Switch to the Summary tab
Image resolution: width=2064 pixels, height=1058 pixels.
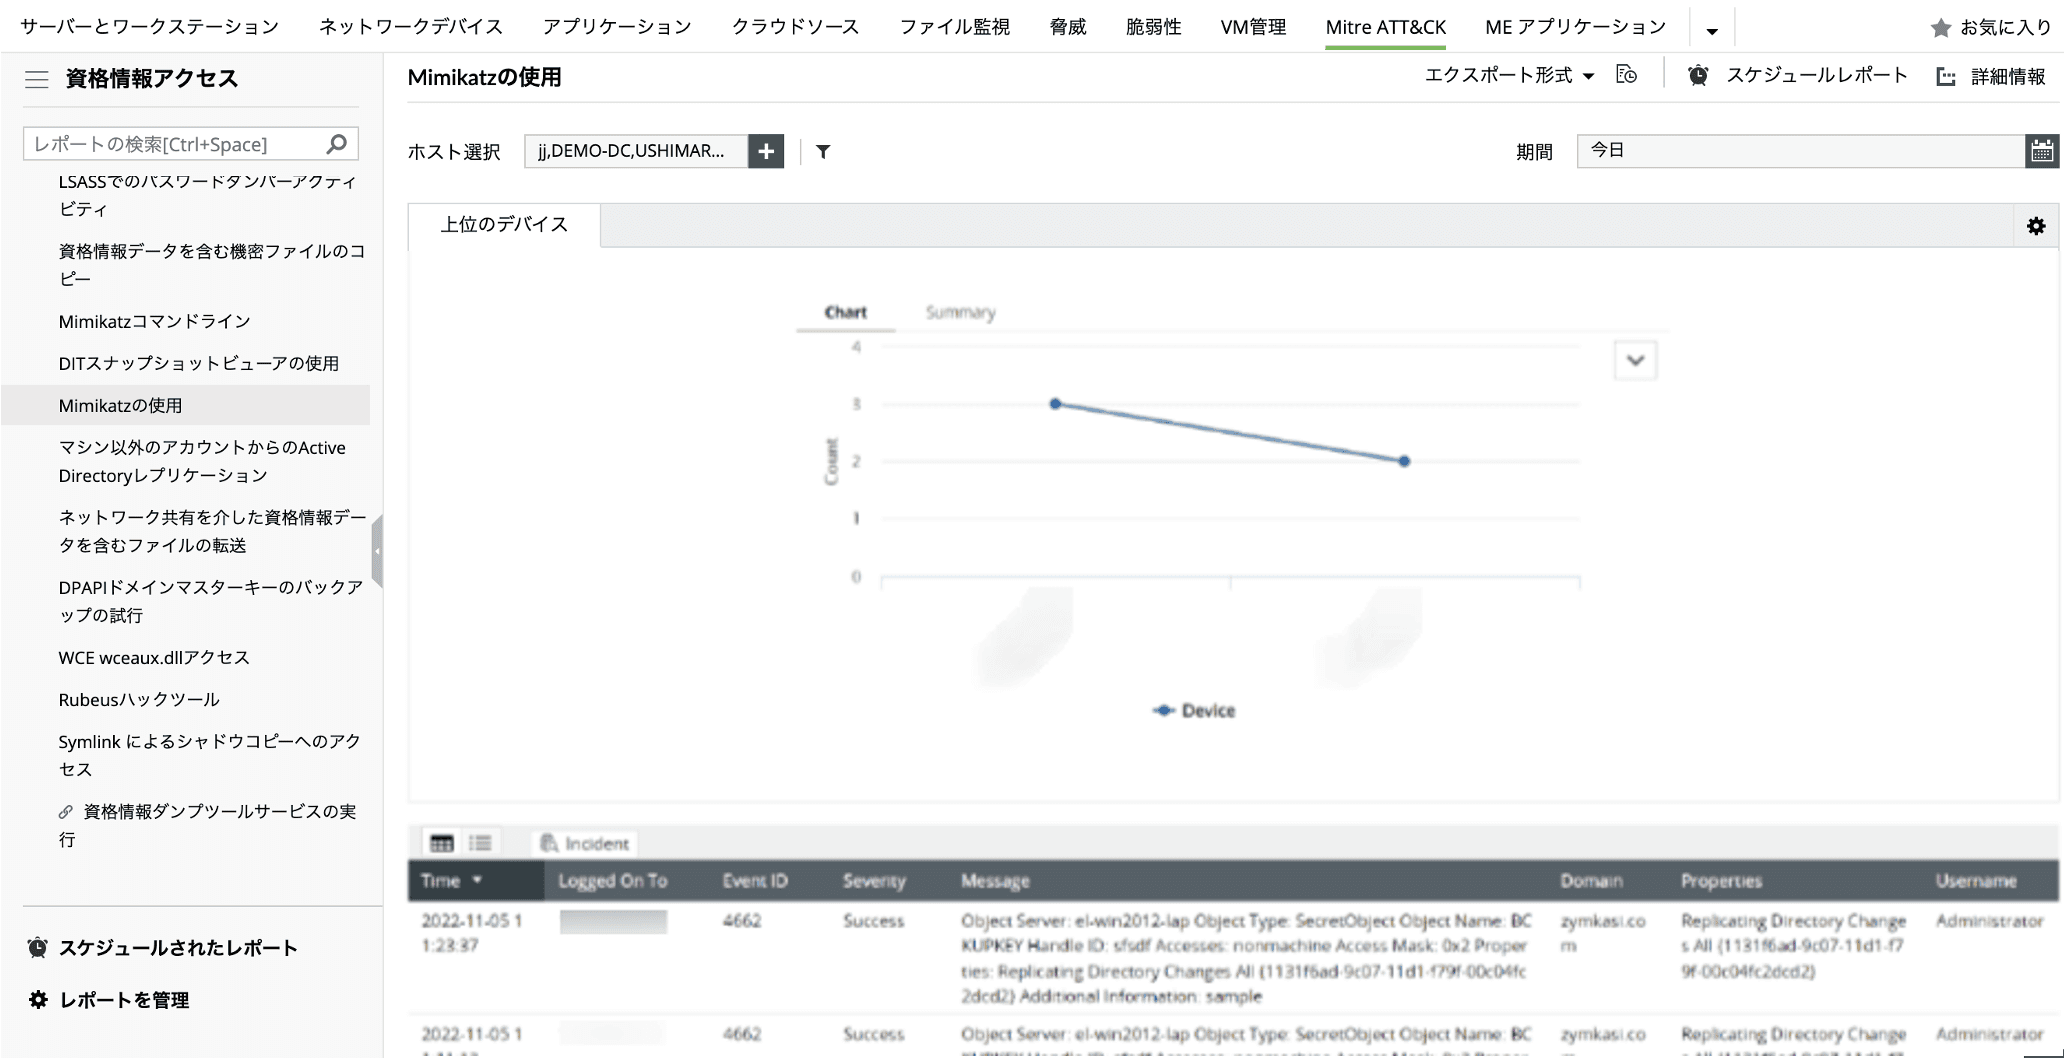click(x=960, y=312)
